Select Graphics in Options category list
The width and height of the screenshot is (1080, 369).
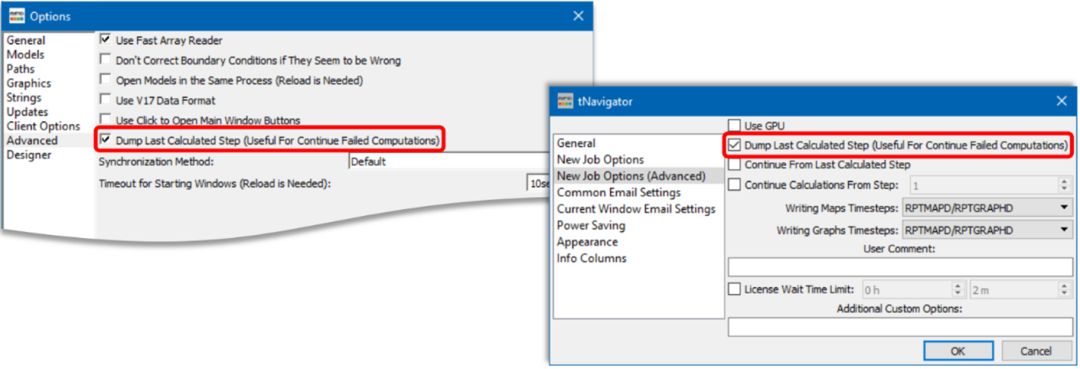29,83
